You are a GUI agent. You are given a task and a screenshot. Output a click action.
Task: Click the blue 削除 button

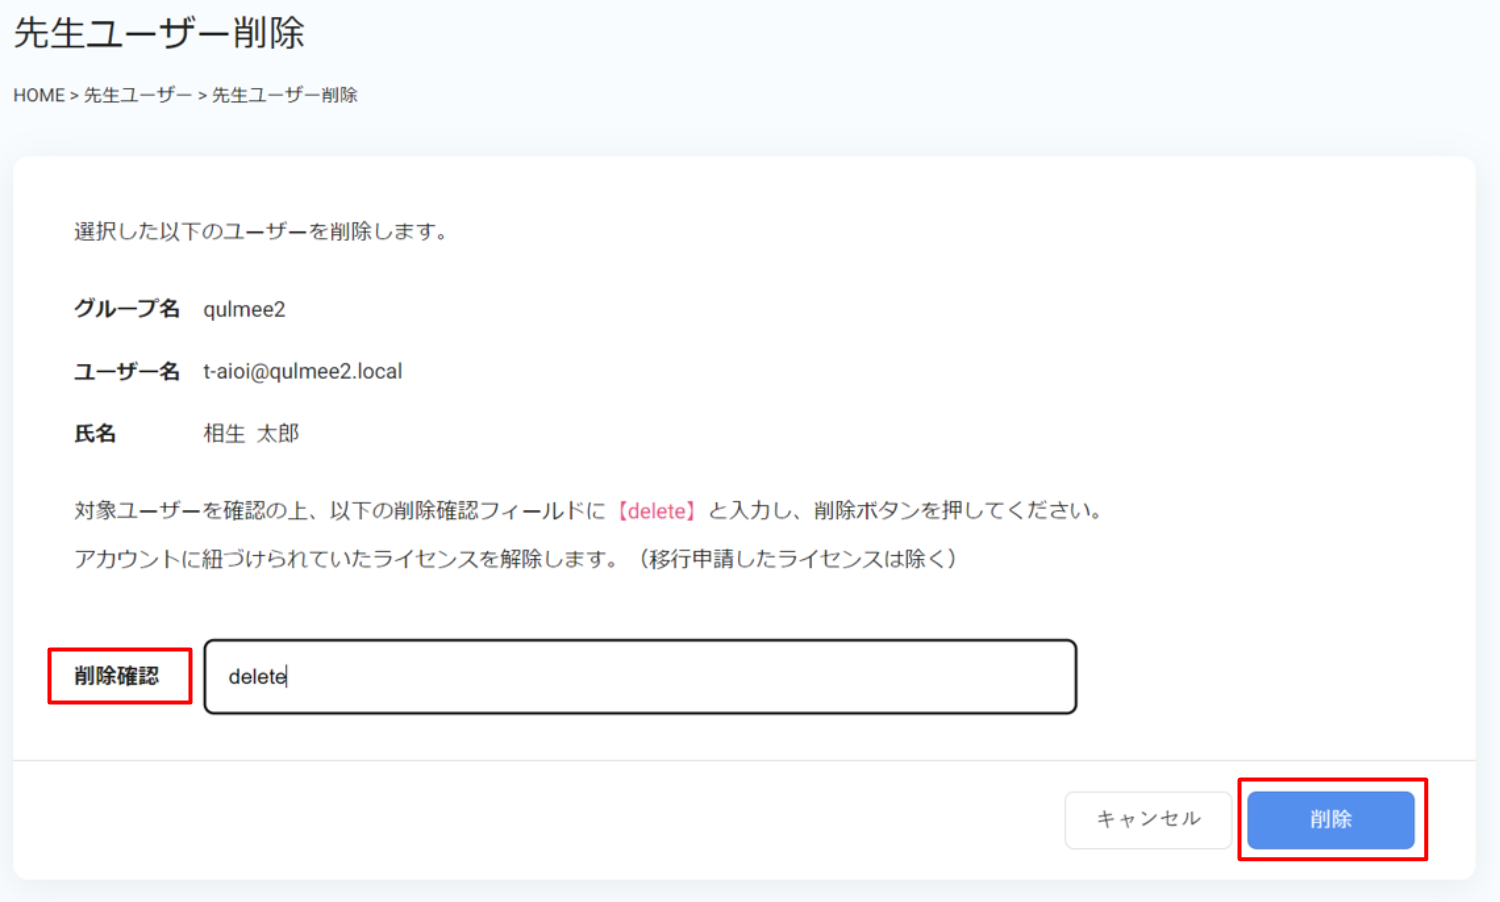[x=1330, y=820]
